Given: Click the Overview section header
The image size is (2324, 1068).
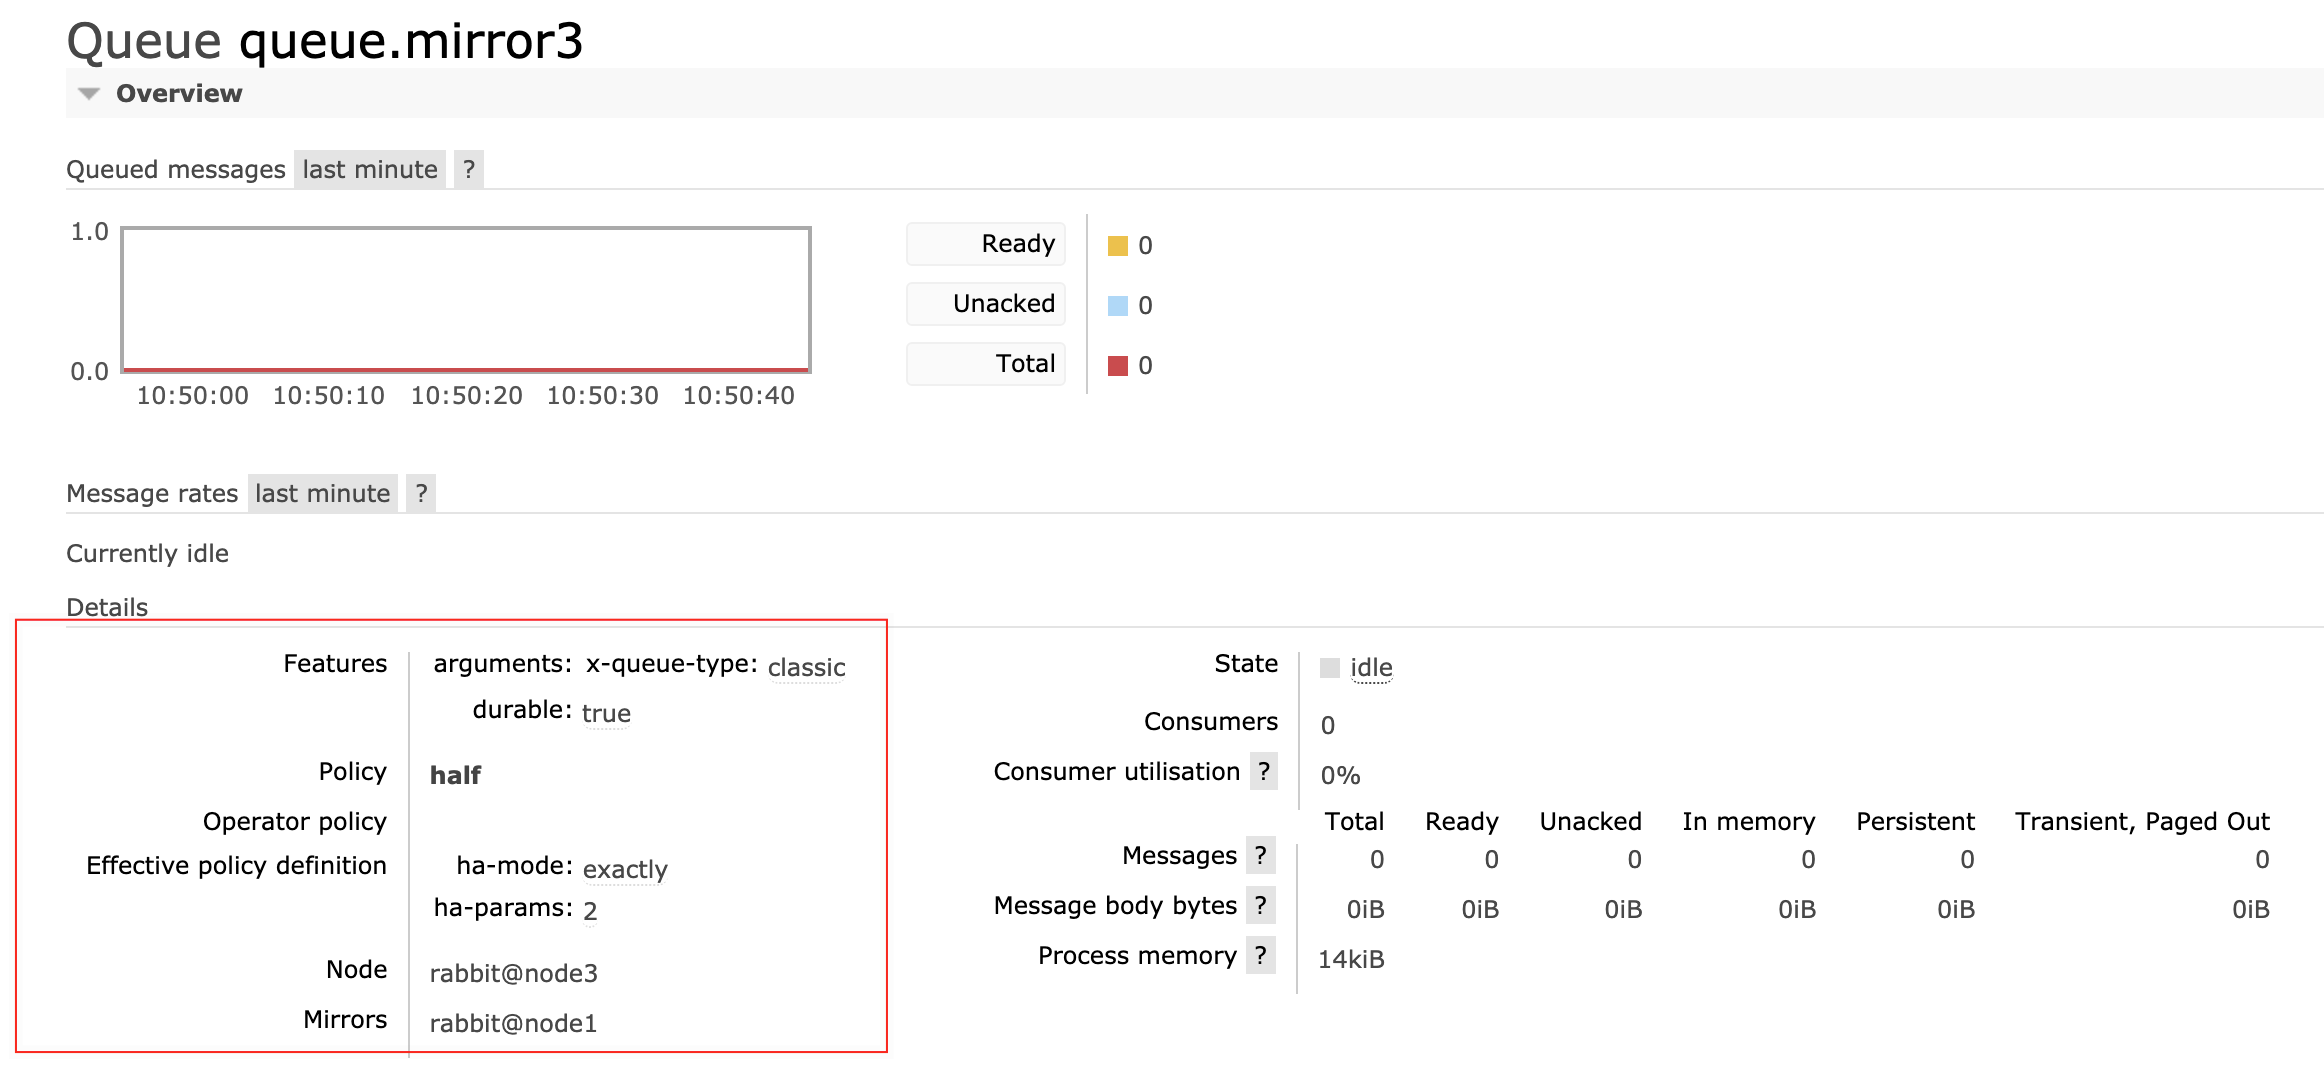Looking at the screenshot, I should (179, 93).
